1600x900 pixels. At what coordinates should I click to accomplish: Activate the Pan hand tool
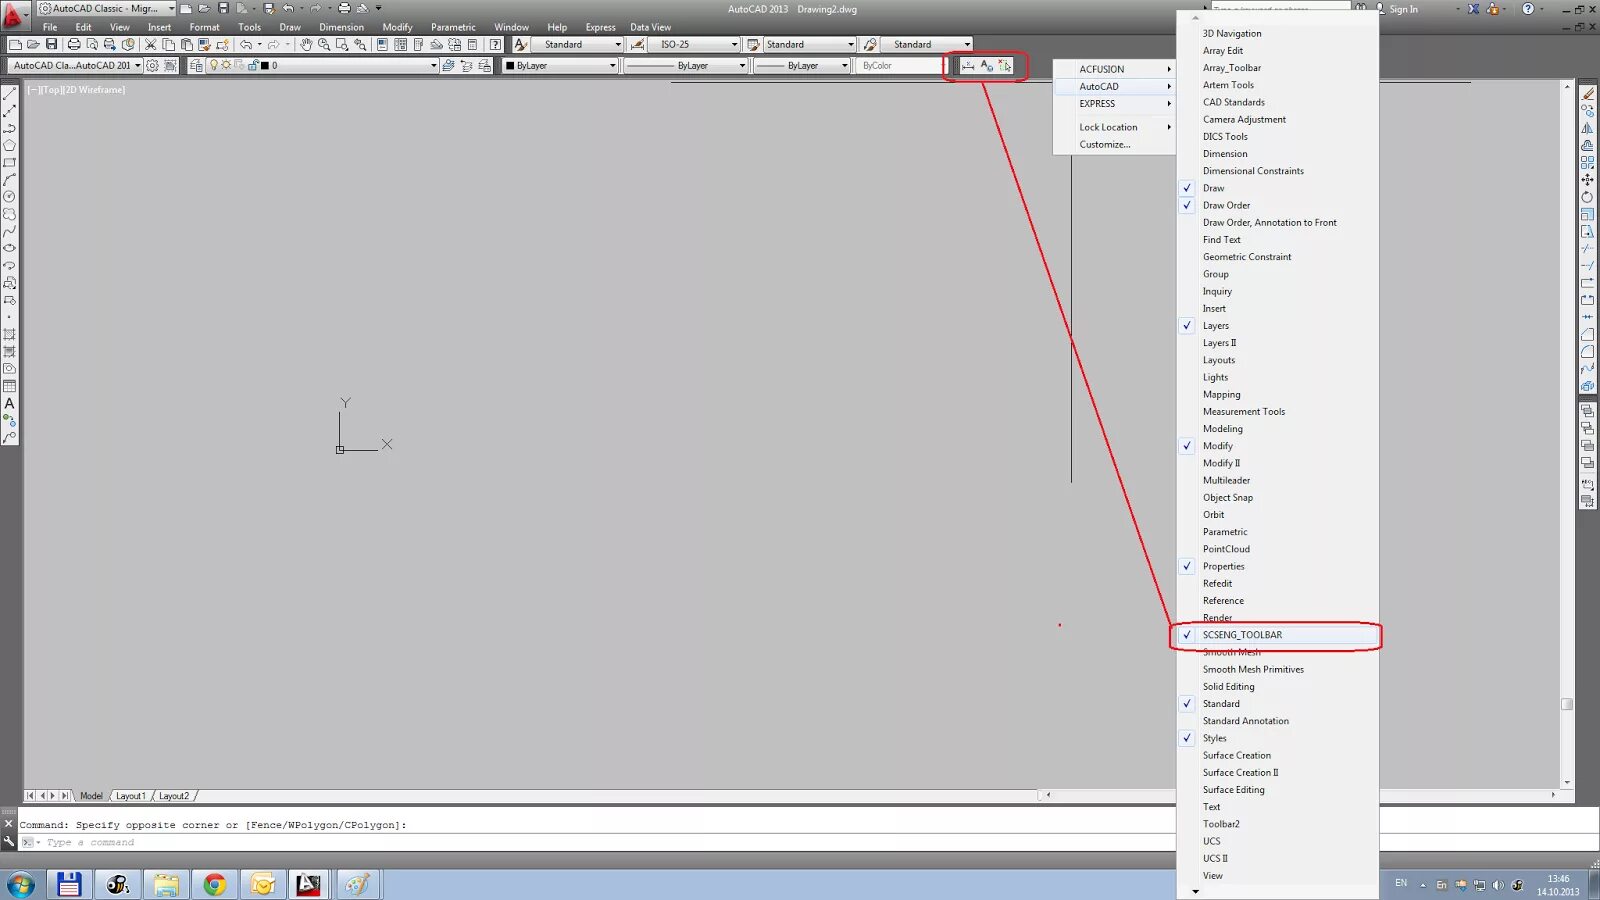point(306,45)
